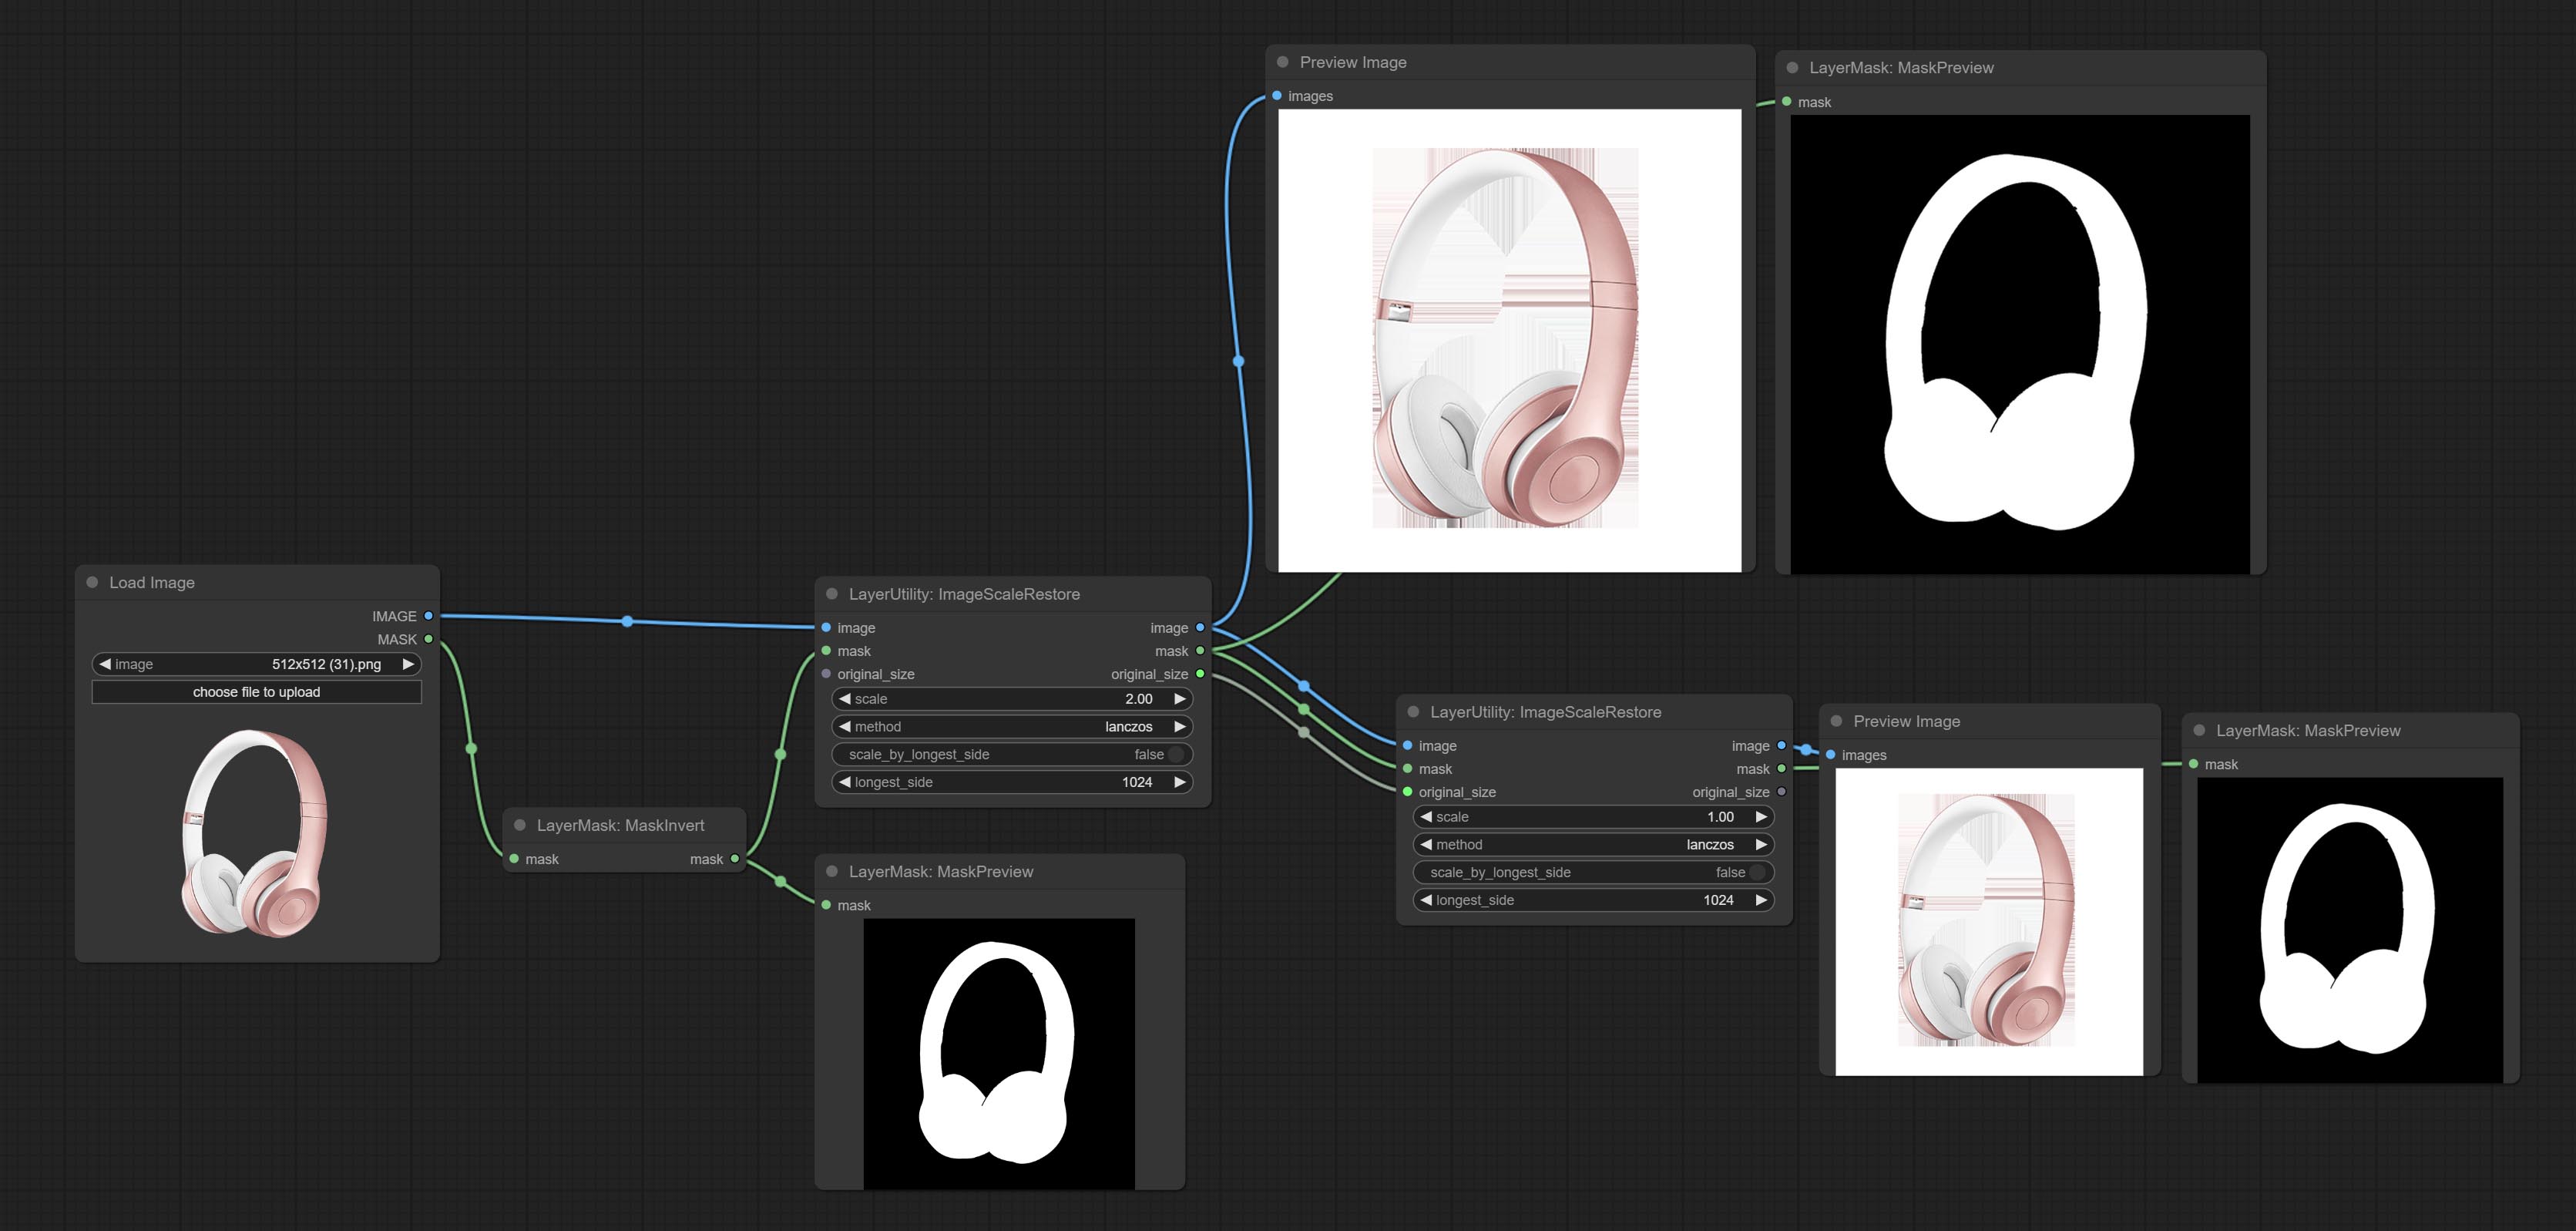The image size is (2576, 1231).
Task: Click the mask output port on MaskInvert
Action: [x=735, y=859]
